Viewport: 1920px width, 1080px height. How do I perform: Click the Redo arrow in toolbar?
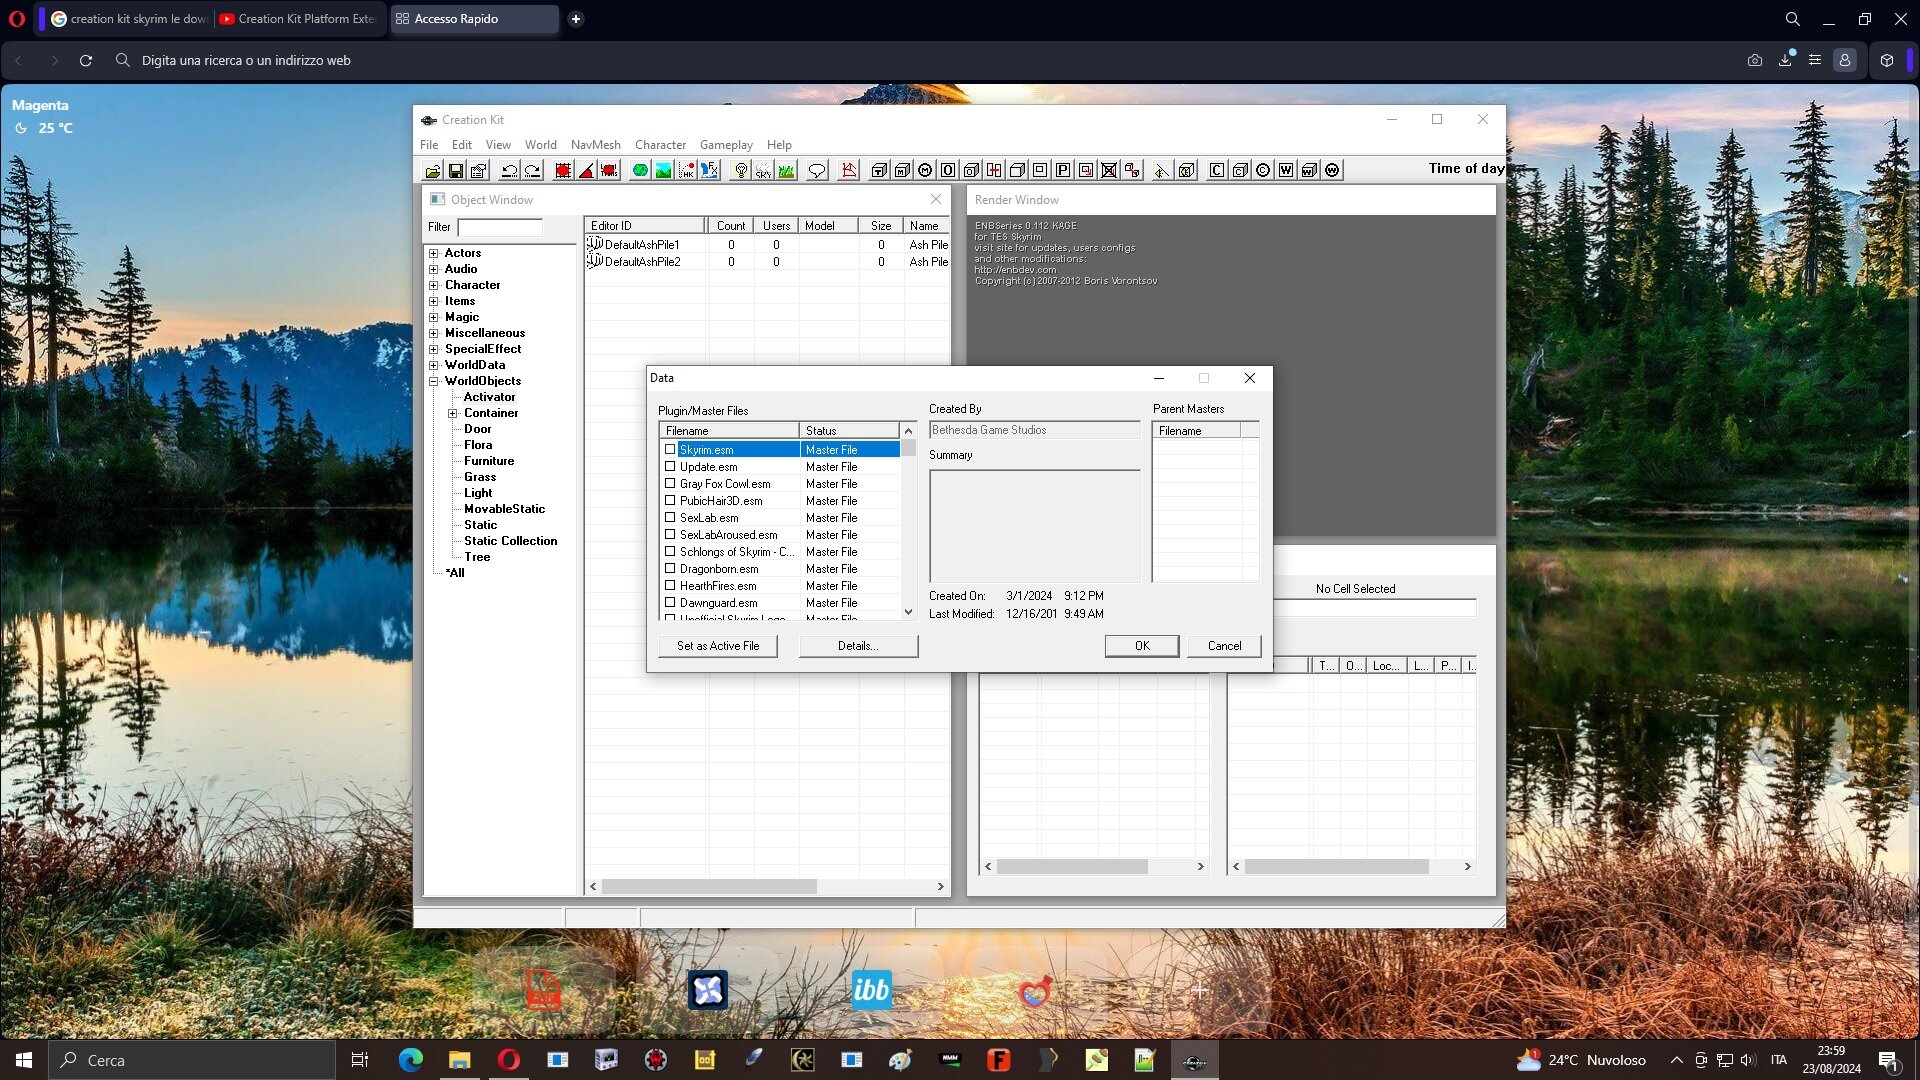532,170
